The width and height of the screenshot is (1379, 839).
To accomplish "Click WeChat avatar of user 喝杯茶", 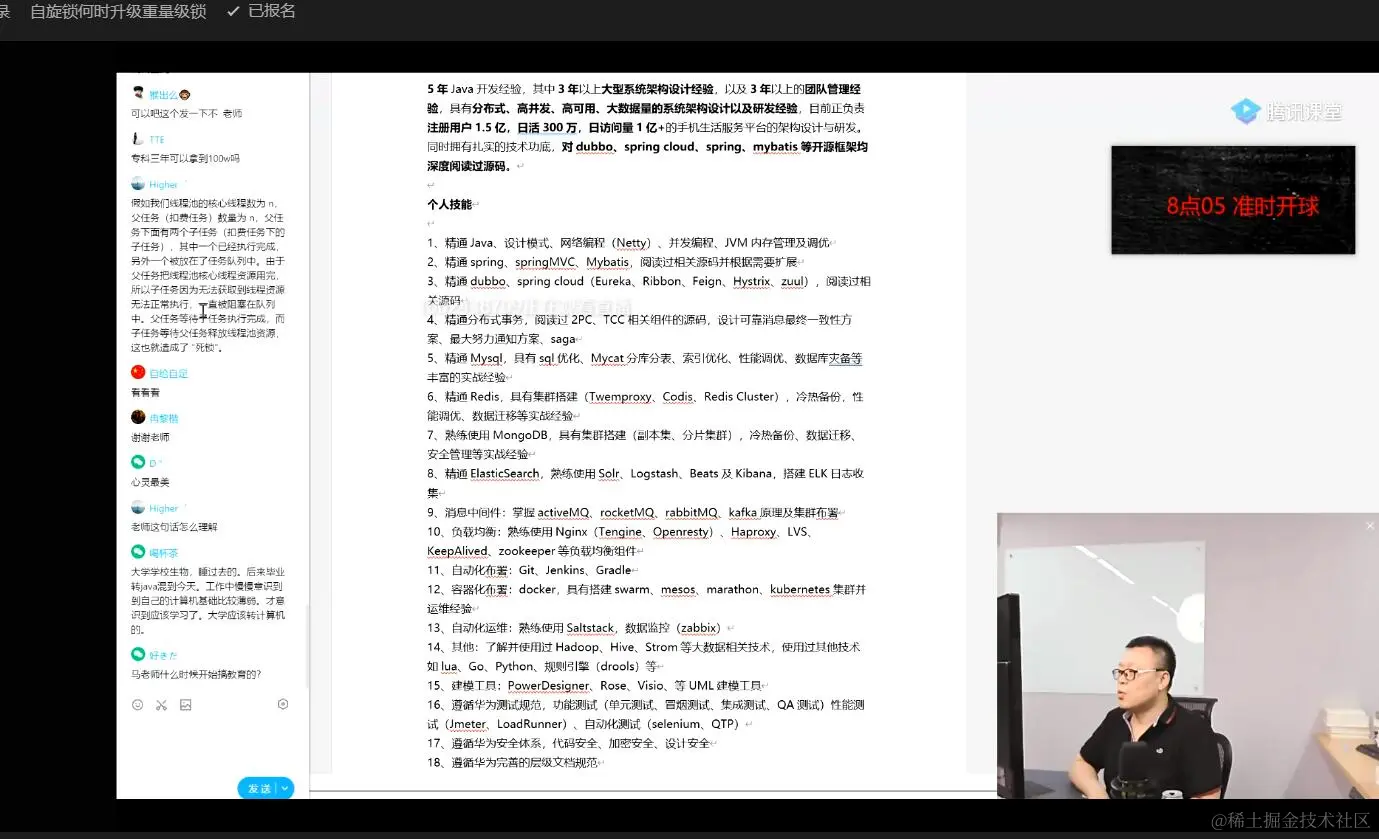I will point(138,552).
